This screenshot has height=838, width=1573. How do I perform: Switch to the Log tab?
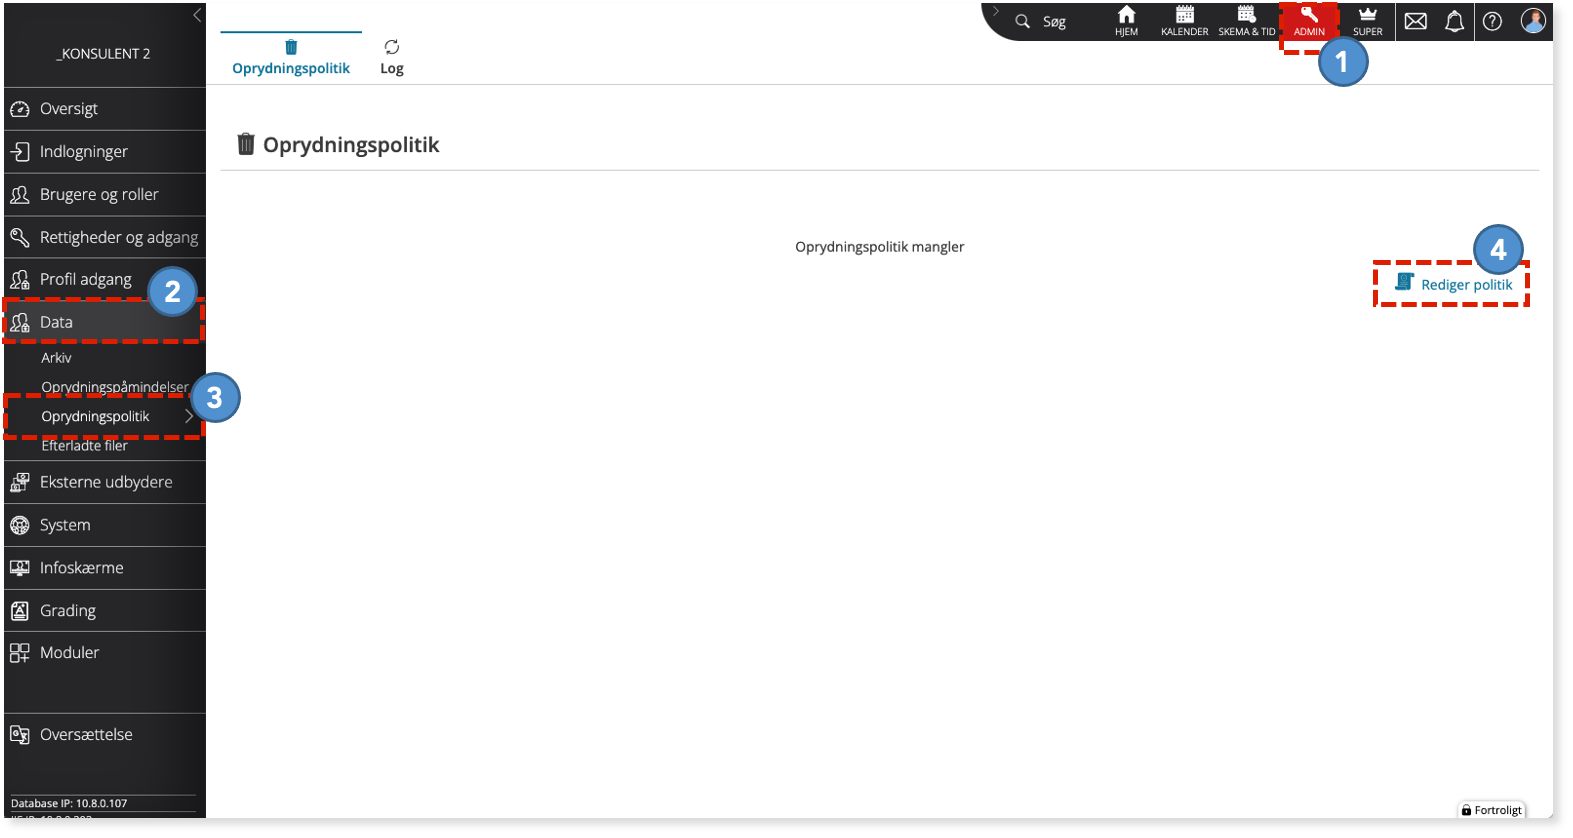(392, 57)
